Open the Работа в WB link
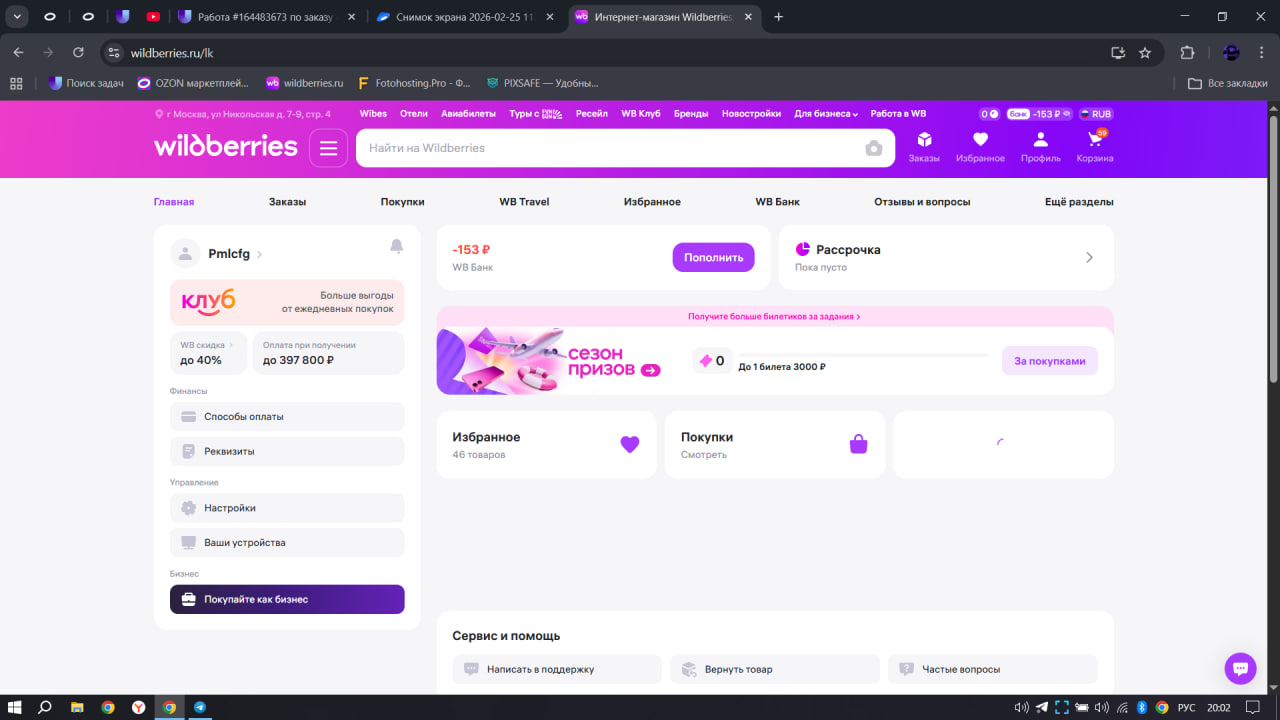This screenshot has height=720, width=1280. [x=898, y=114]
